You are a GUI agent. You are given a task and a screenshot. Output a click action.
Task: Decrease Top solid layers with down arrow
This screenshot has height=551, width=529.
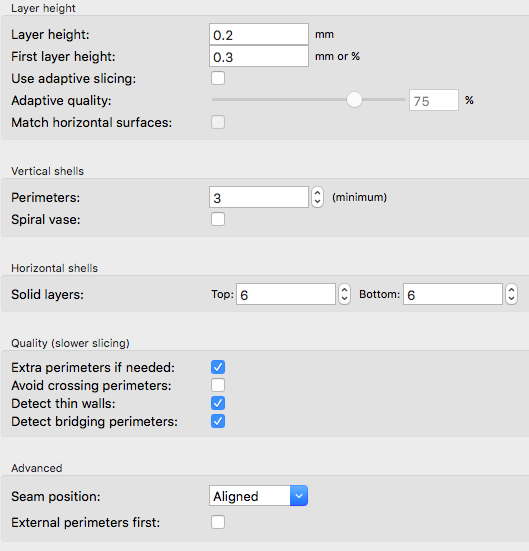(x=344, y=299)
